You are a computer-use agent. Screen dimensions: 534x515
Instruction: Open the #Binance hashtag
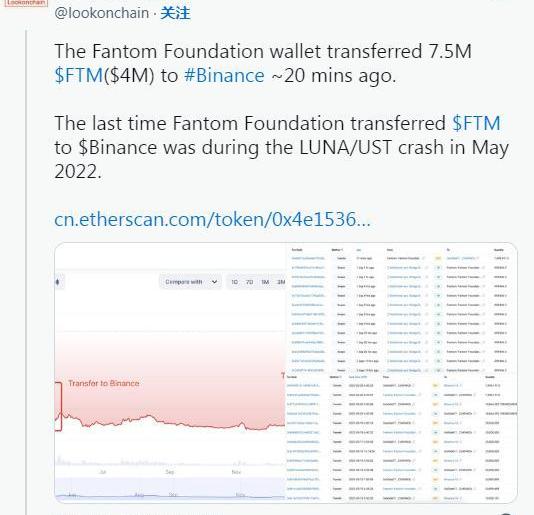coord(224,75)
